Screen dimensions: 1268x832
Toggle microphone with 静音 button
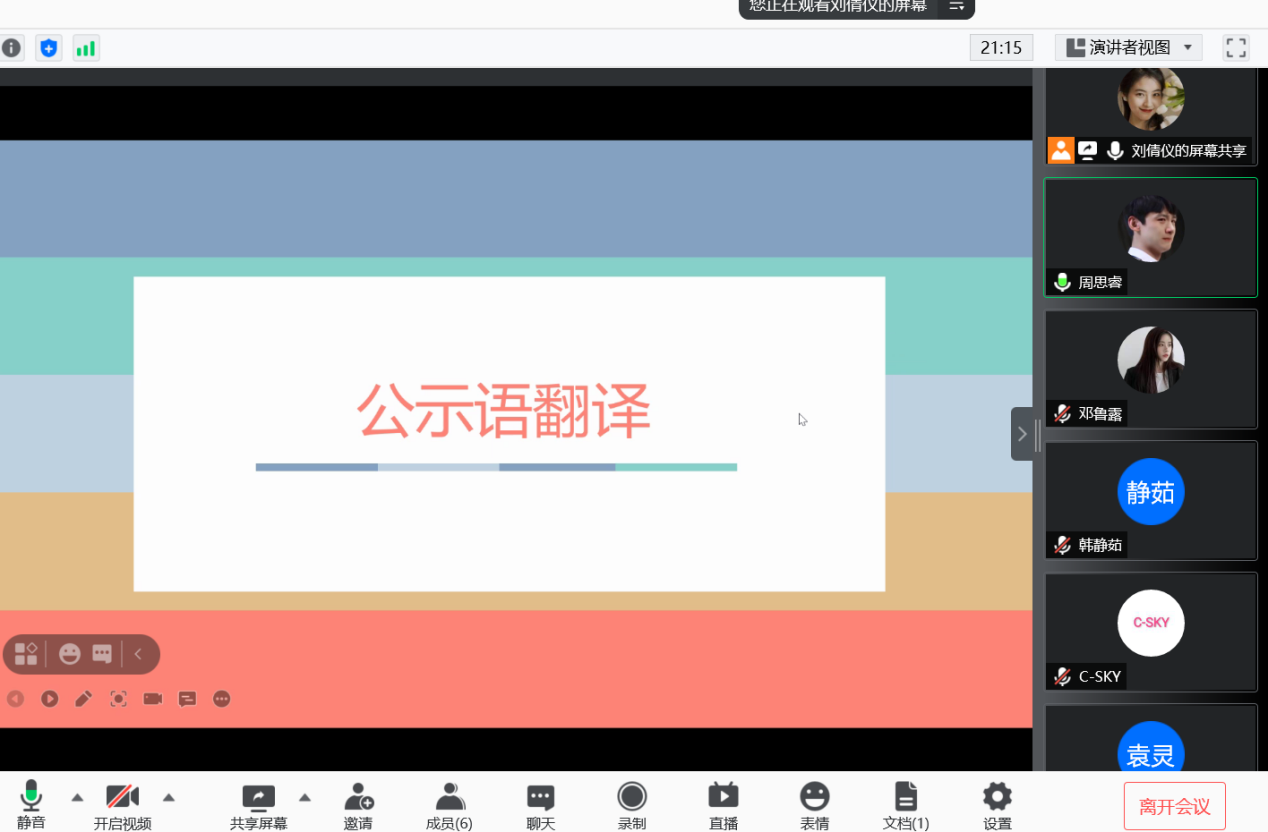(x=31, y=805)
